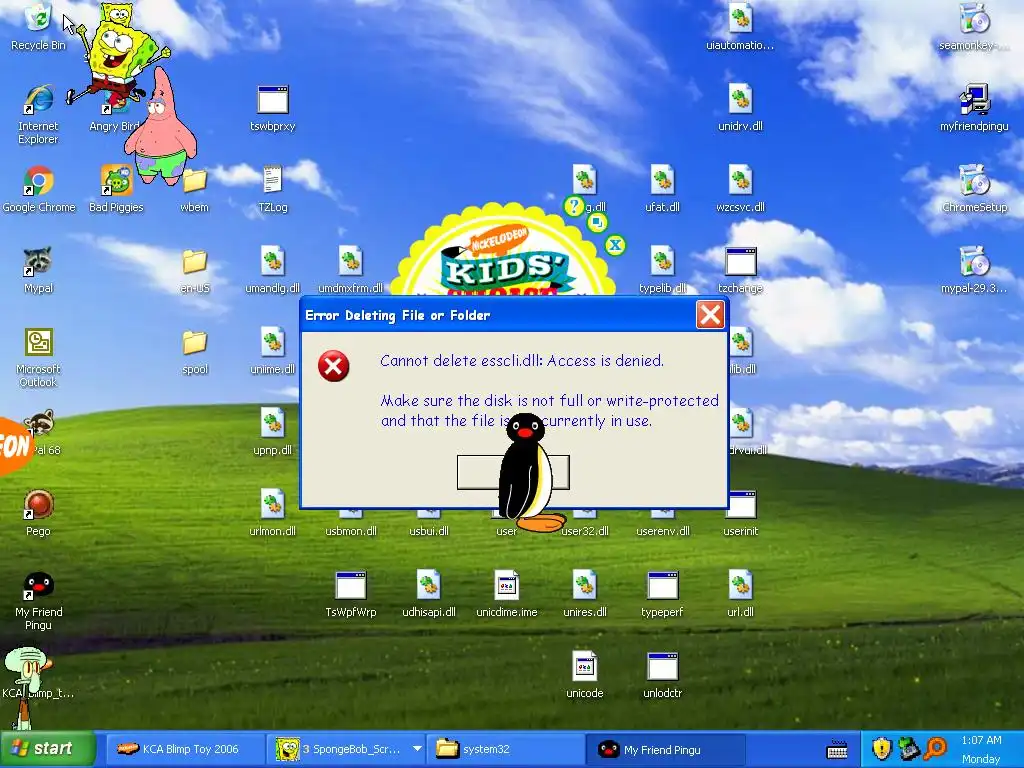Click the orange magnifier tray icon
This screenshot has width=1024, height=768.
click(x=936, y=748)
